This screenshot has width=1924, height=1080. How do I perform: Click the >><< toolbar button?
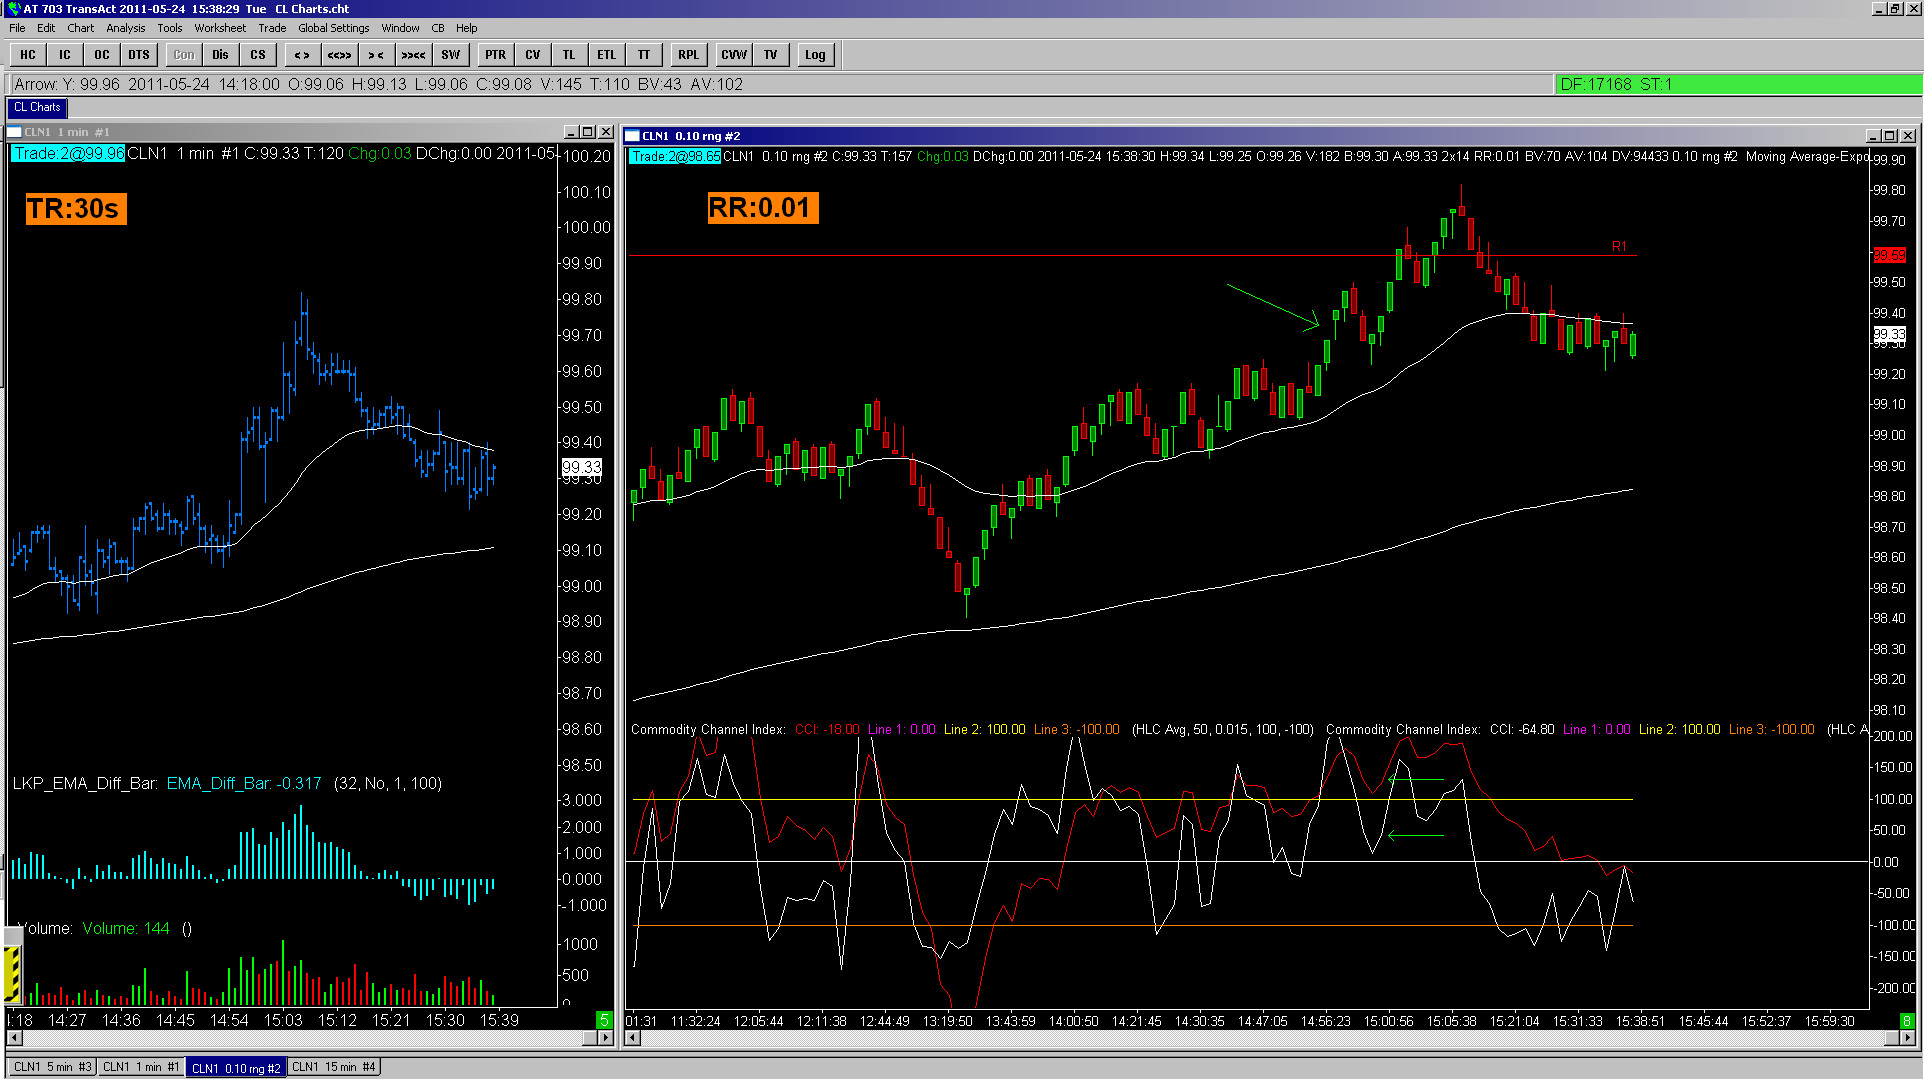coord(413,55)
